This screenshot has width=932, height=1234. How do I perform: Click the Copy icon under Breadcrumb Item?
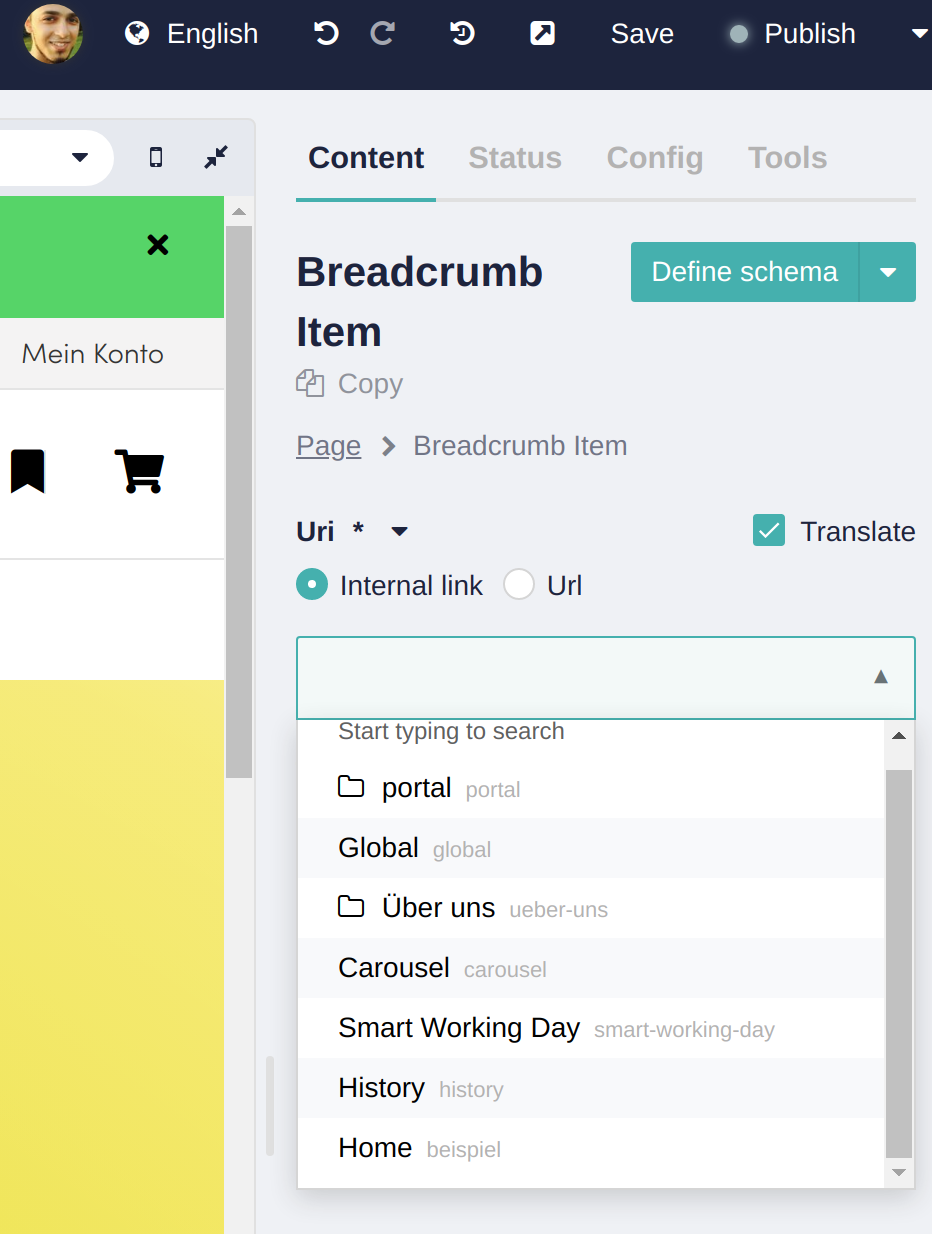309,383
